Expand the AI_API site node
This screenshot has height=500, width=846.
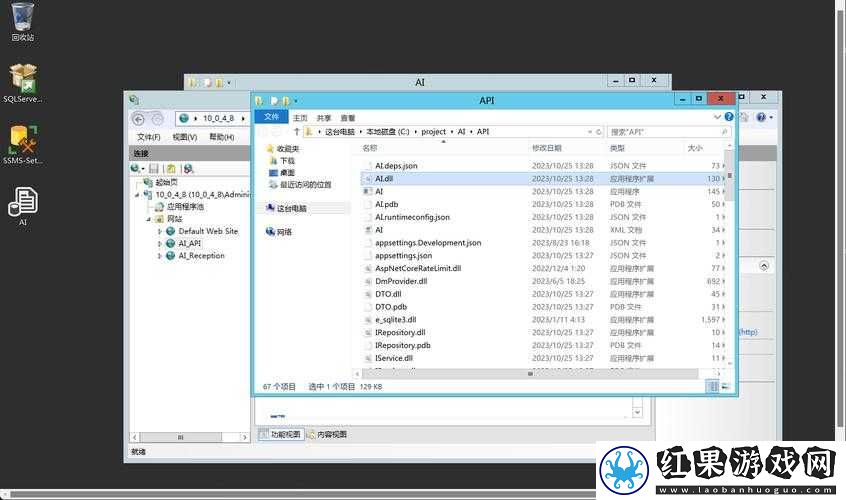(160, 244)
